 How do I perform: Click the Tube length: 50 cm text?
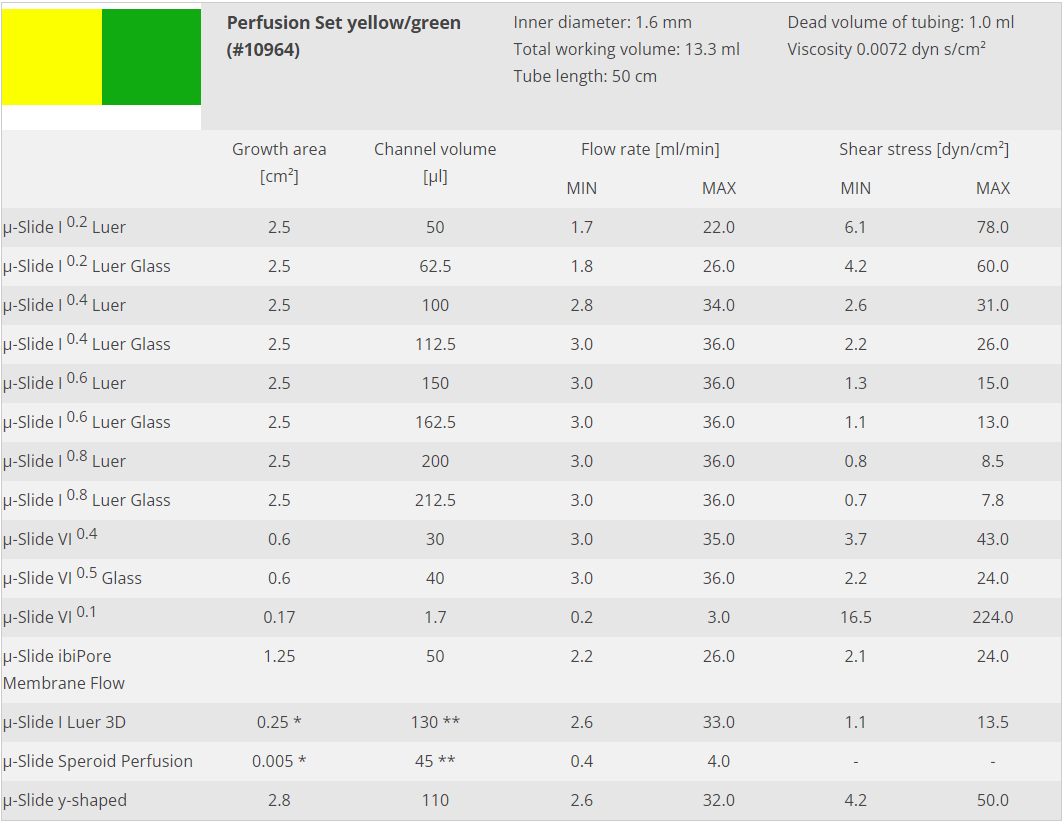click(585, 76)
